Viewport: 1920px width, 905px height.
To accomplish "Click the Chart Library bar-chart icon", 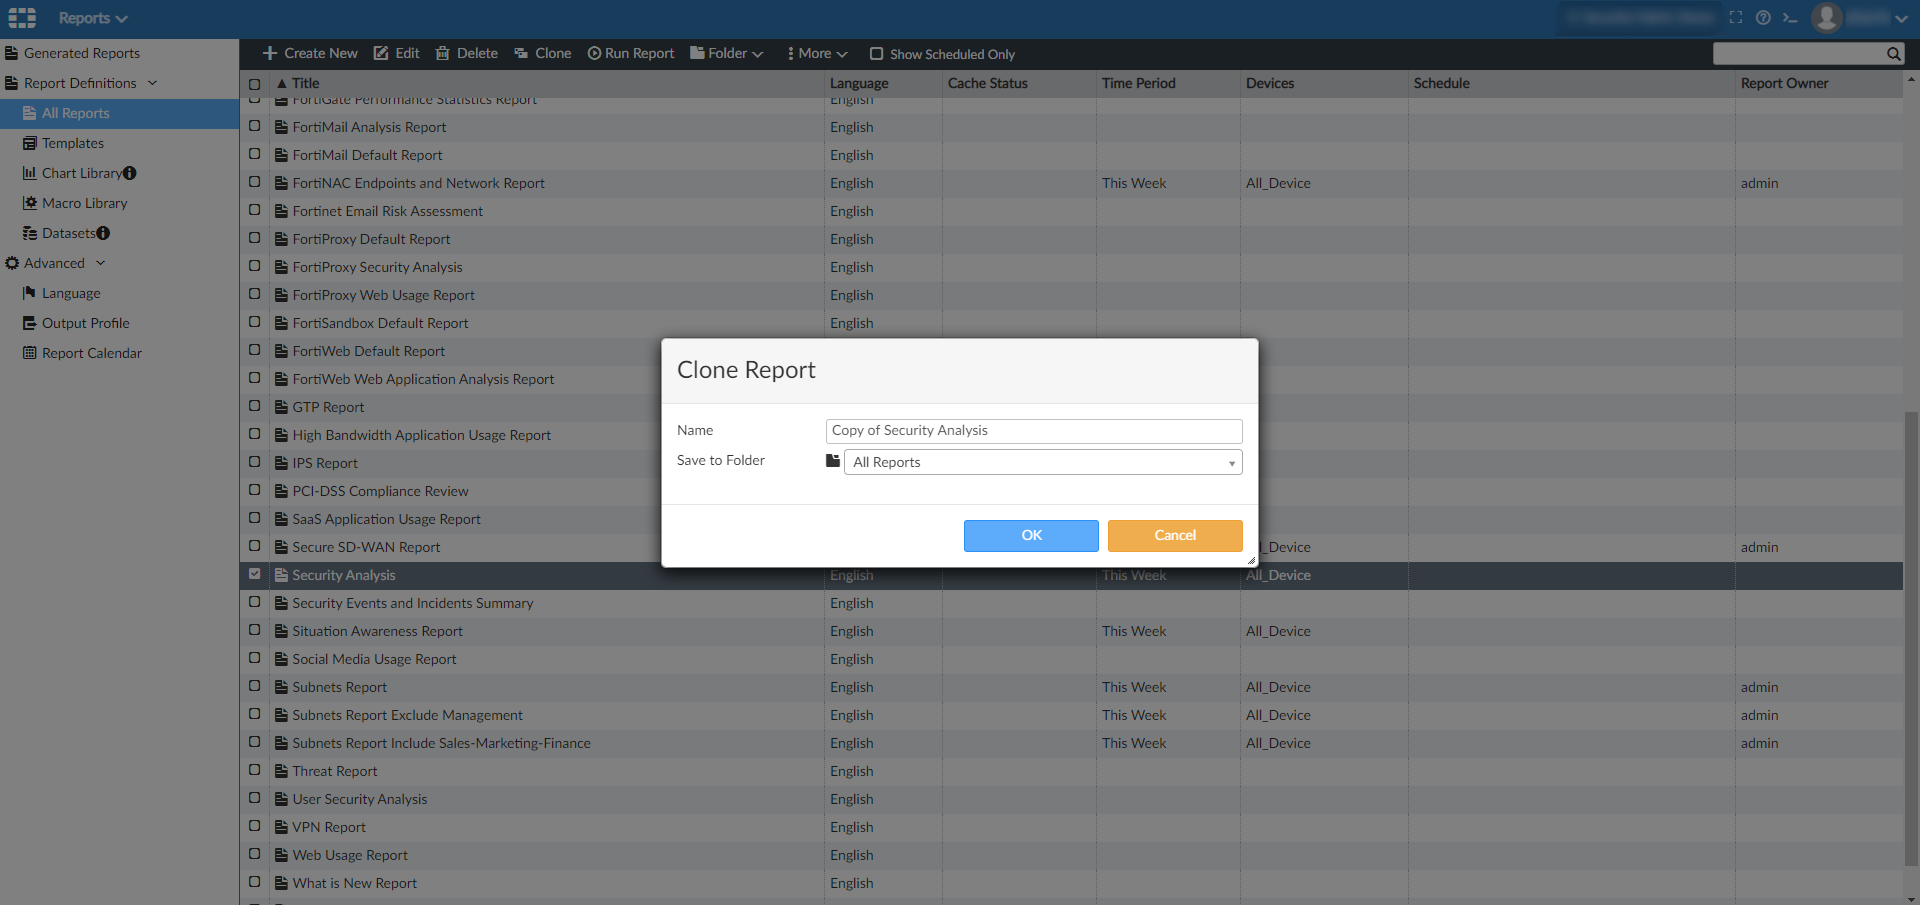I will [x=30, y=173].
